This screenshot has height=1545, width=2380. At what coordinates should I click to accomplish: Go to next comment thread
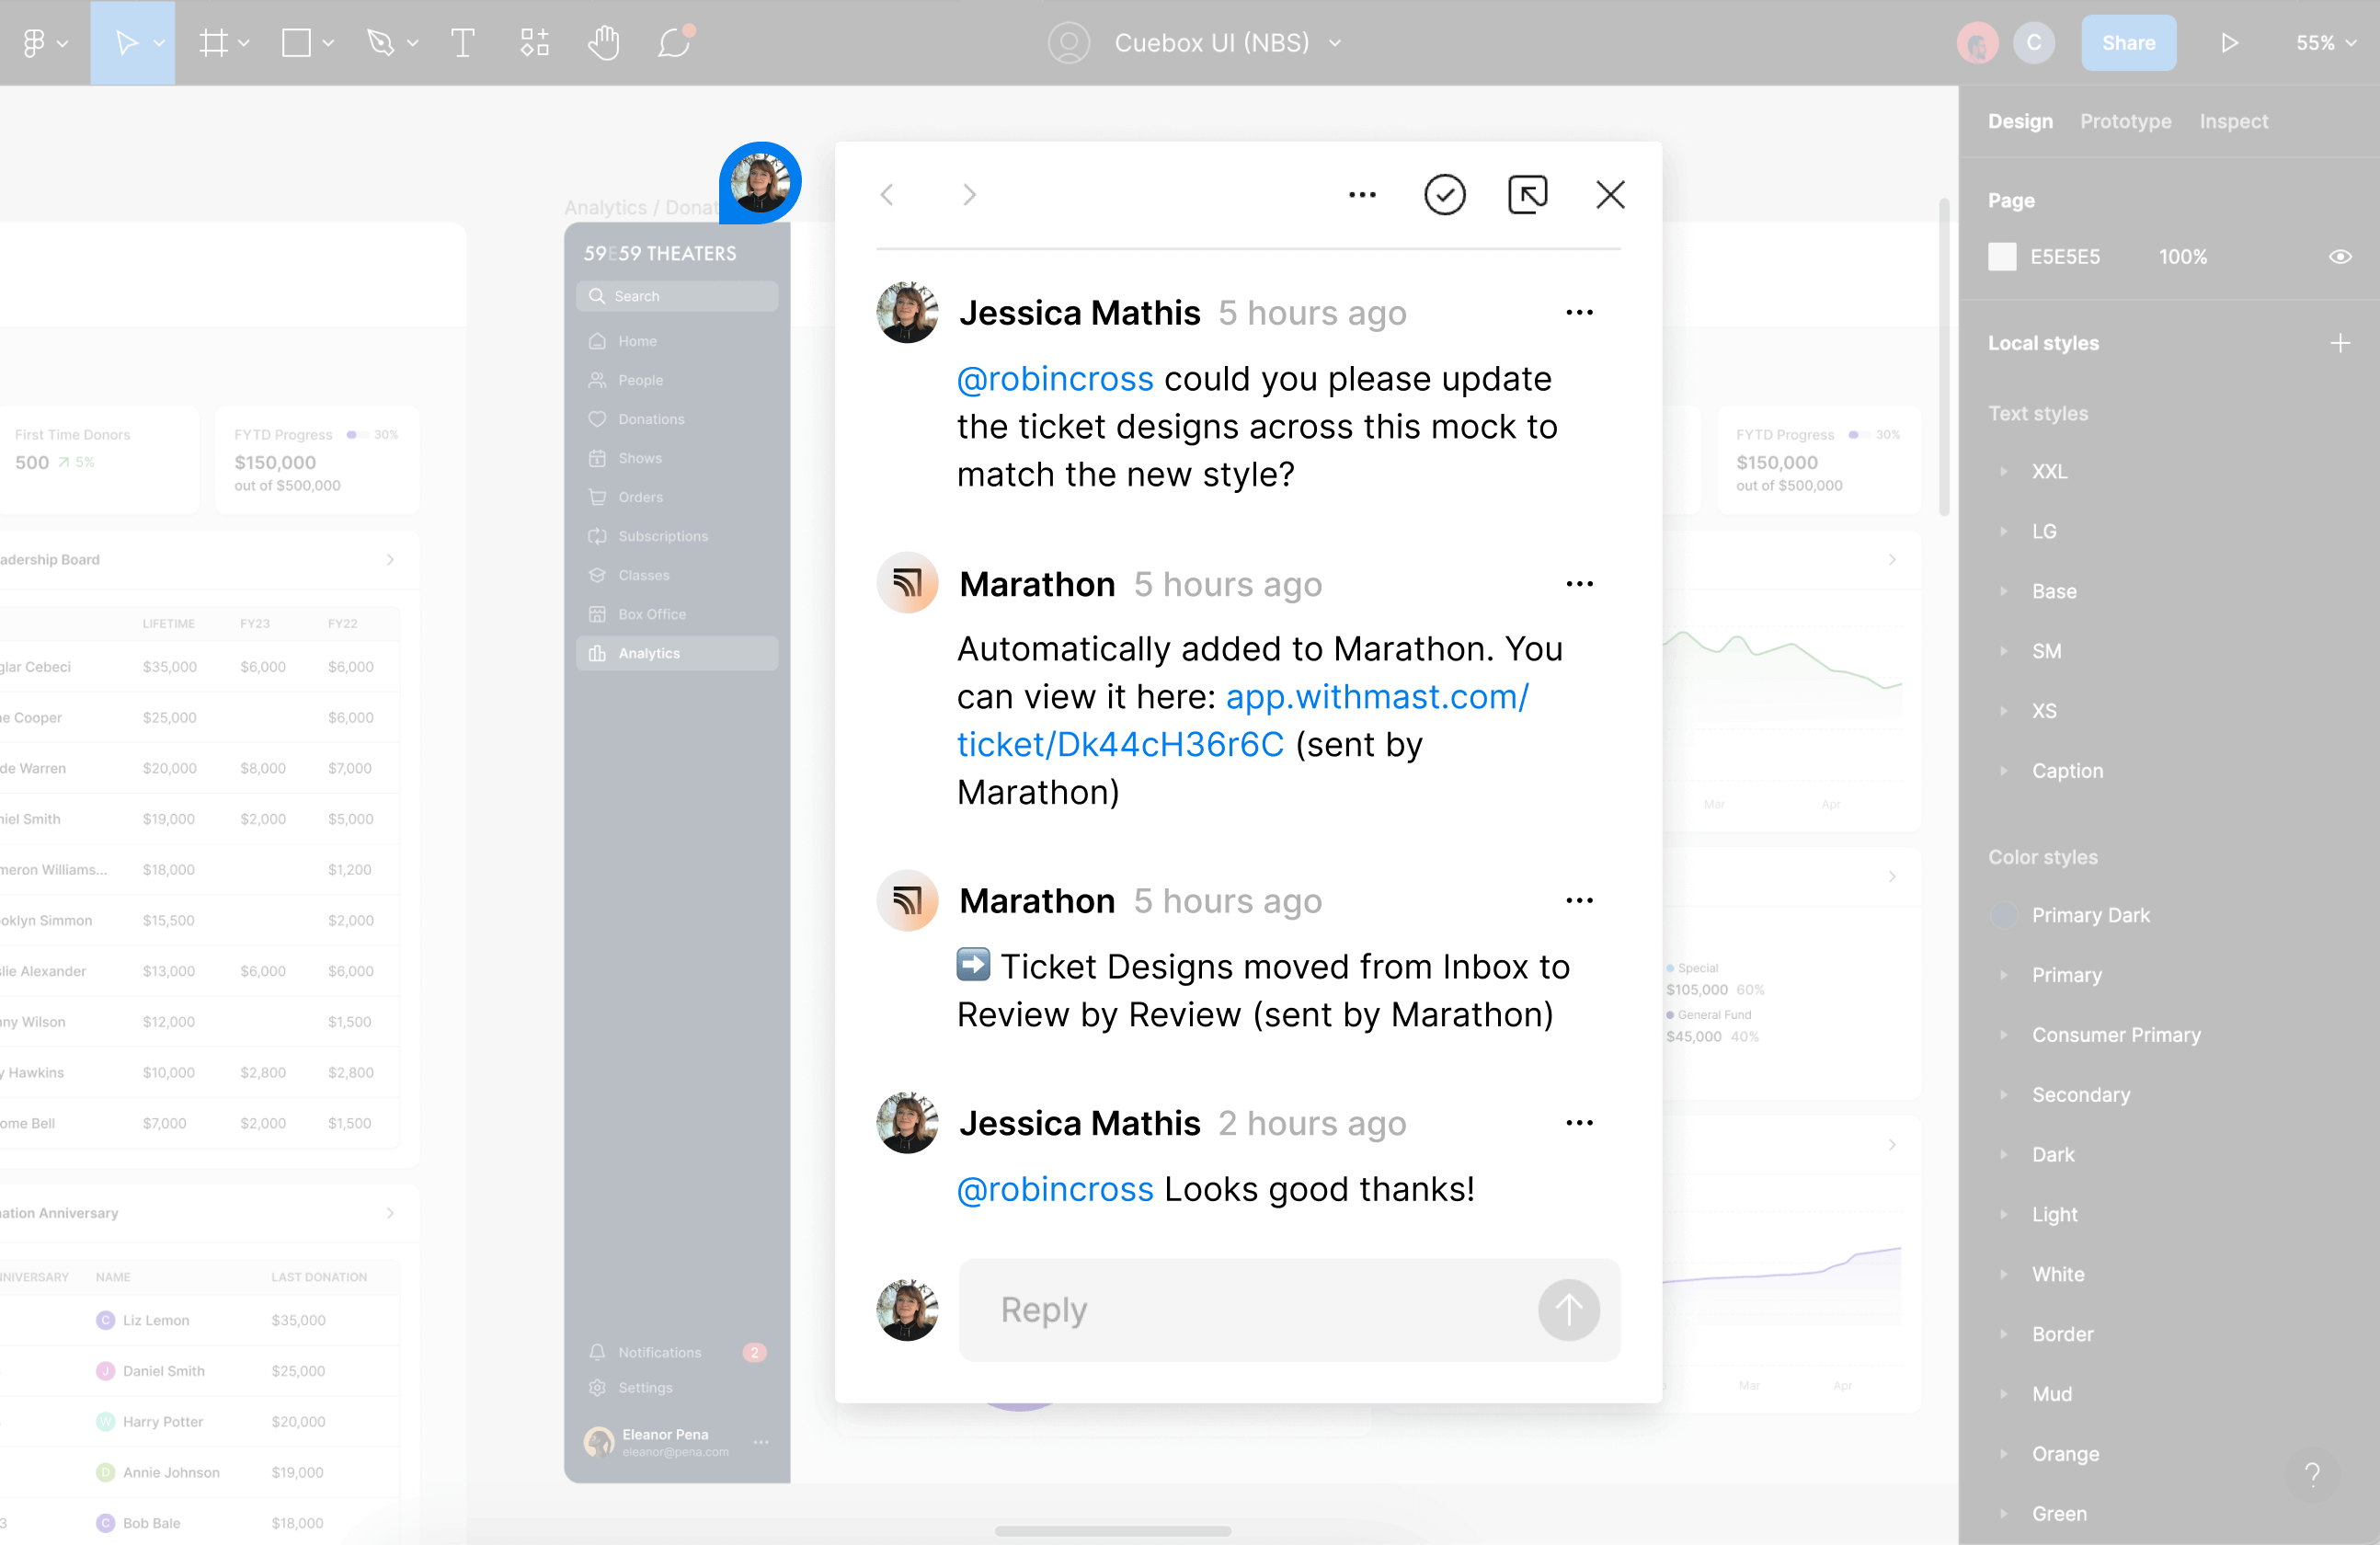pyautogui.click(x=968, y=194)
